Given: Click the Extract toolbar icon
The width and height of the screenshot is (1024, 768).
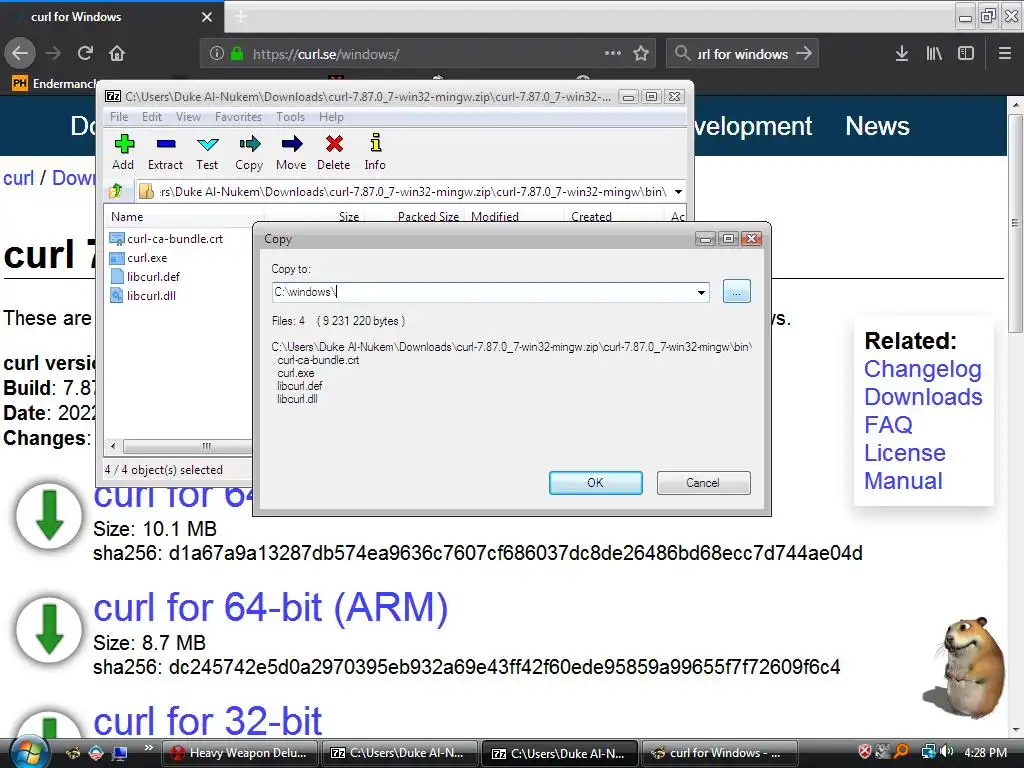Looking at the screenshot, I should (165, 152).
